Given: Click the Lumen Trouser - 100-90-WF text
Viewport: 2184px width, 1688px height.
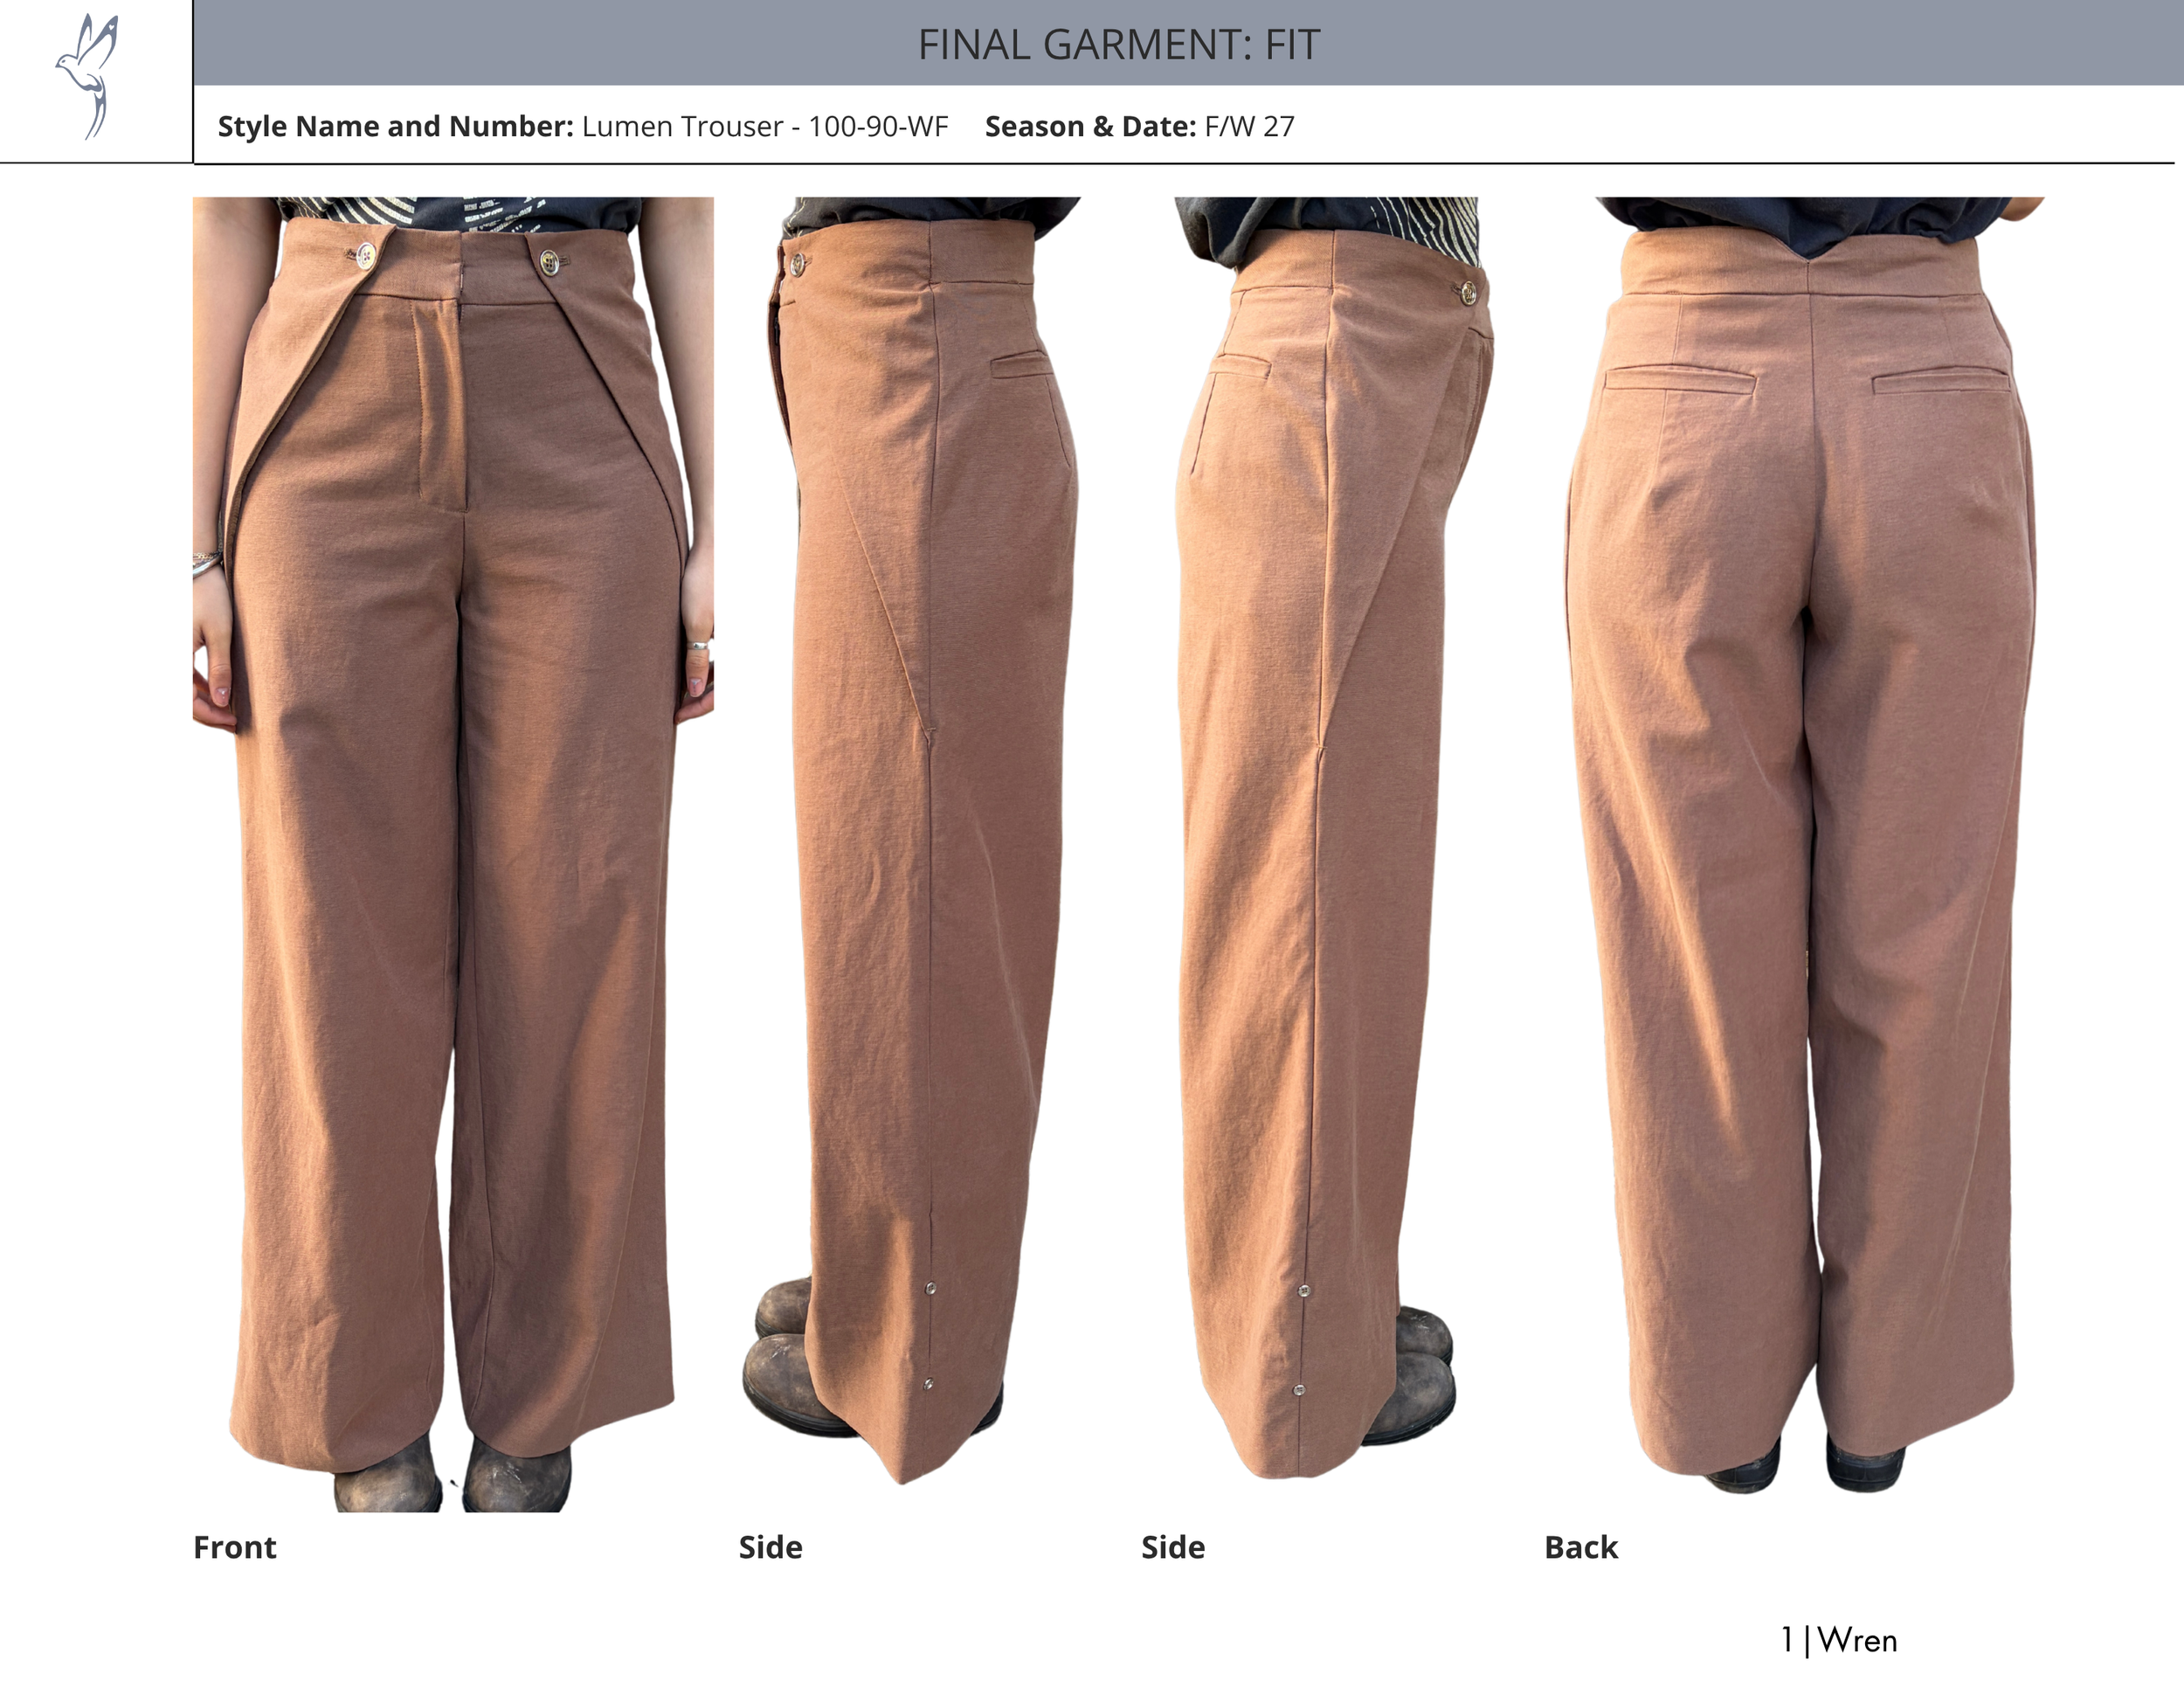Looking at the screenshot, I should coord(764,127).
